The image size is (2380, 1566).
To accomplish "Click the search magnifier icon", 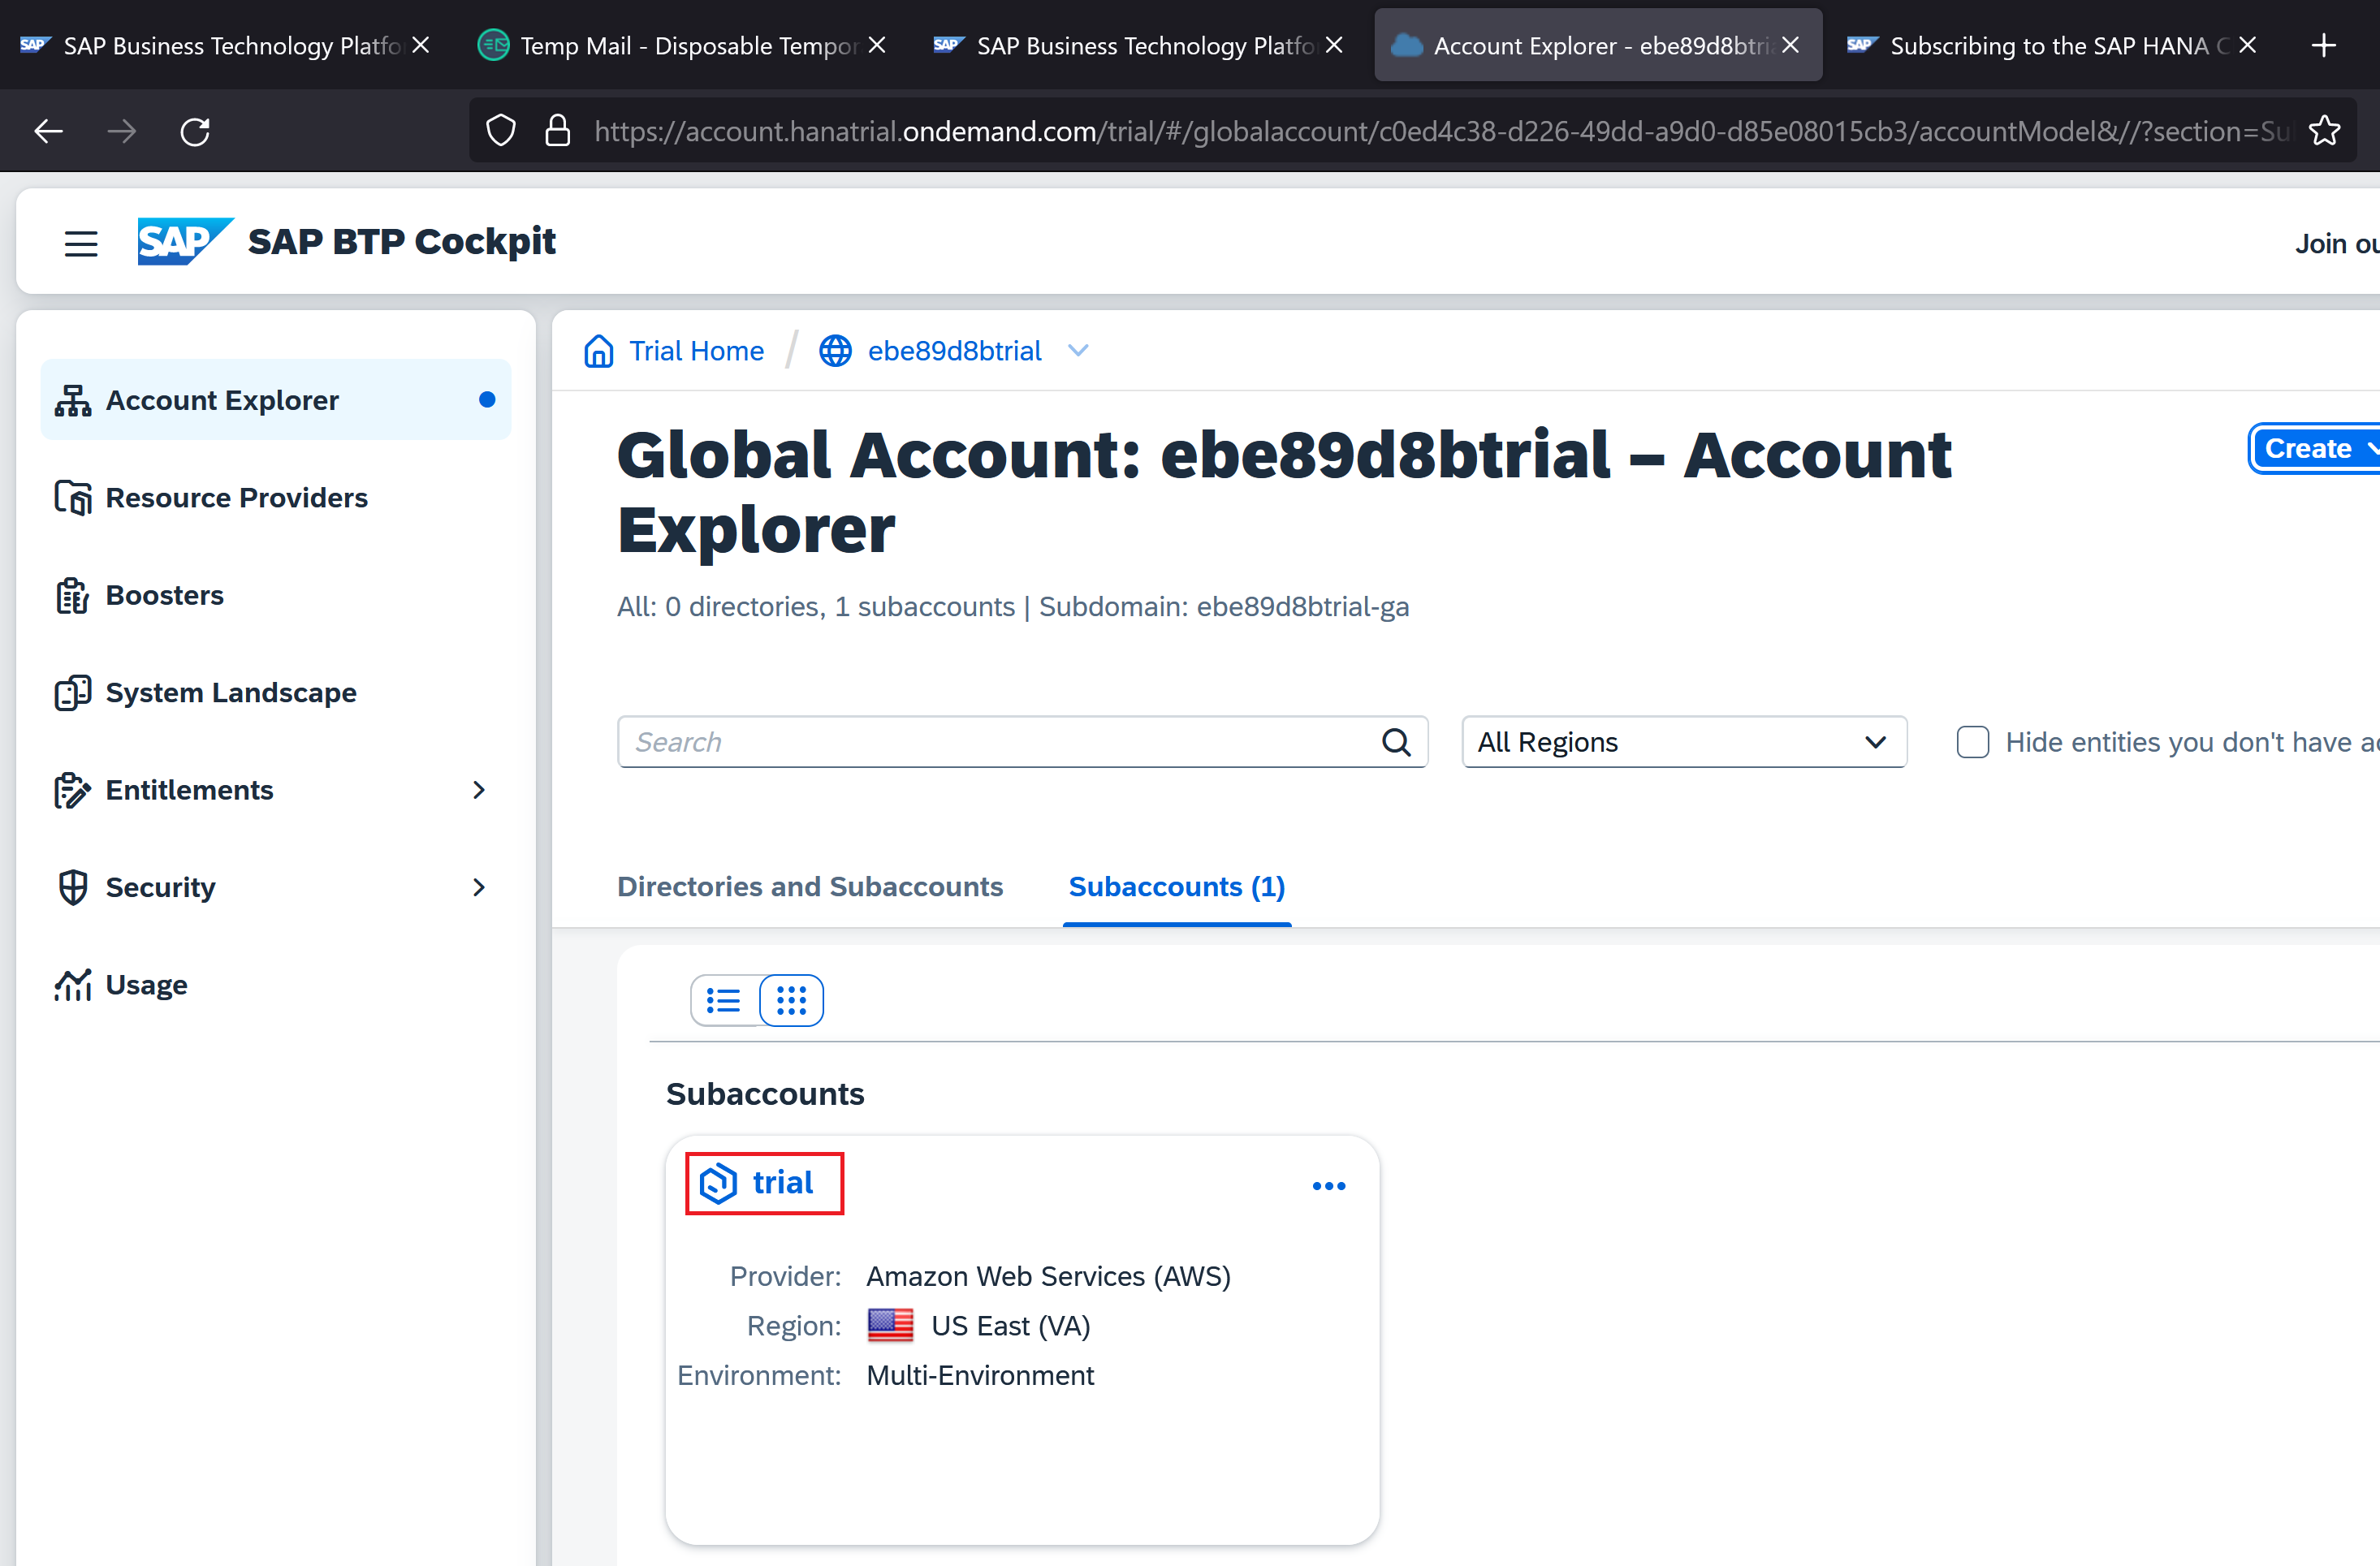I will tap(1396, 742).
